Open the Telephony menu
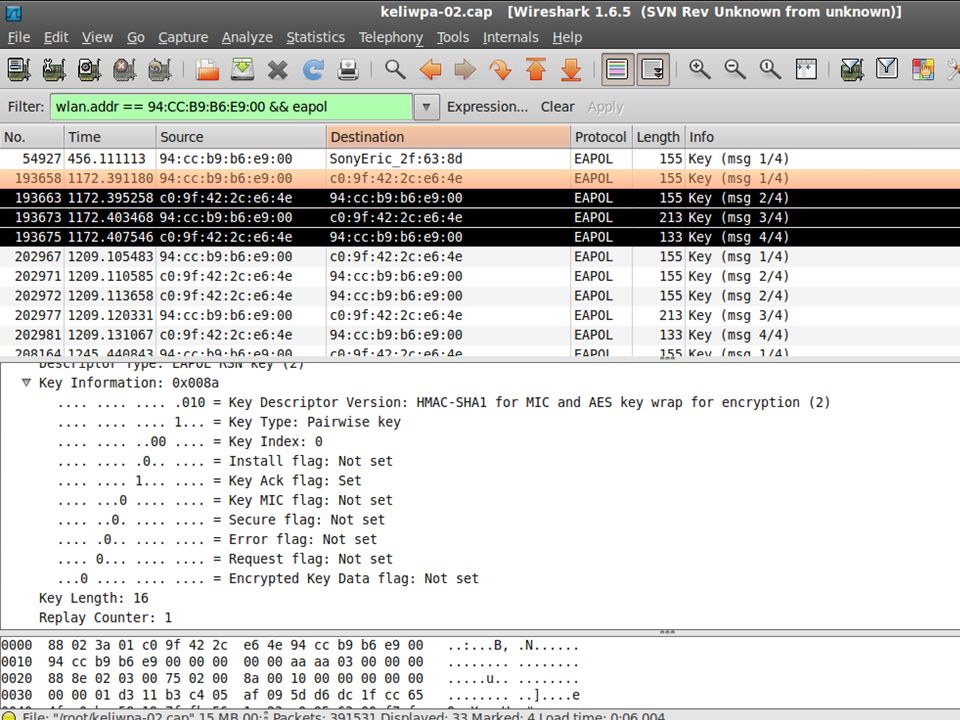Screen dimensions: 960x720 coord(391,37)
